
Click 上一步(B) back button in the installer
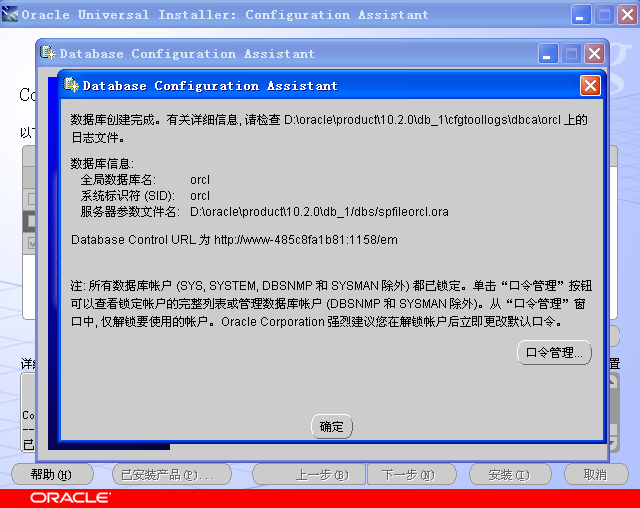[x=309, y=475]
